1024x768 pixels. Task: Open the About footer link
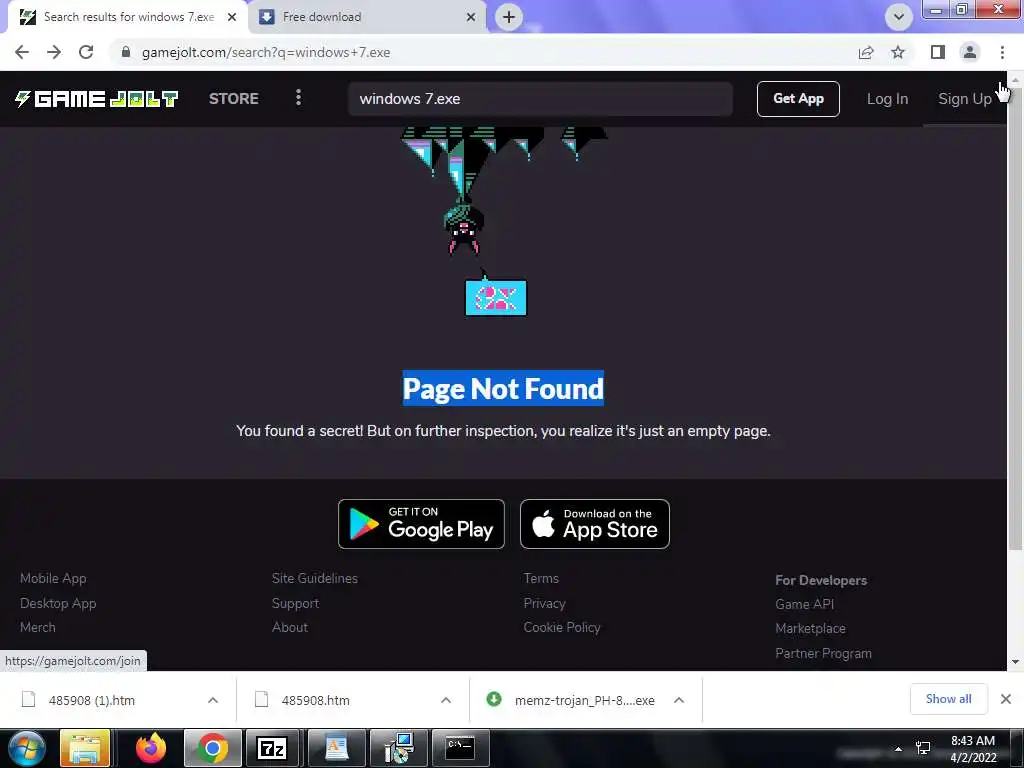coord(289,627)
